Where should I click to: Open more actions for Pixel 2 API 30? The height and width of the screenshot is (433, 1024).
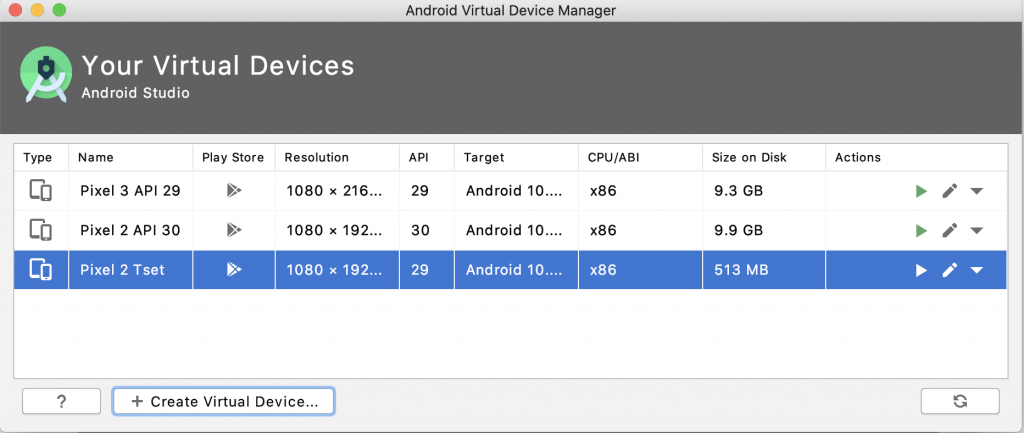(x=976, y=231)
